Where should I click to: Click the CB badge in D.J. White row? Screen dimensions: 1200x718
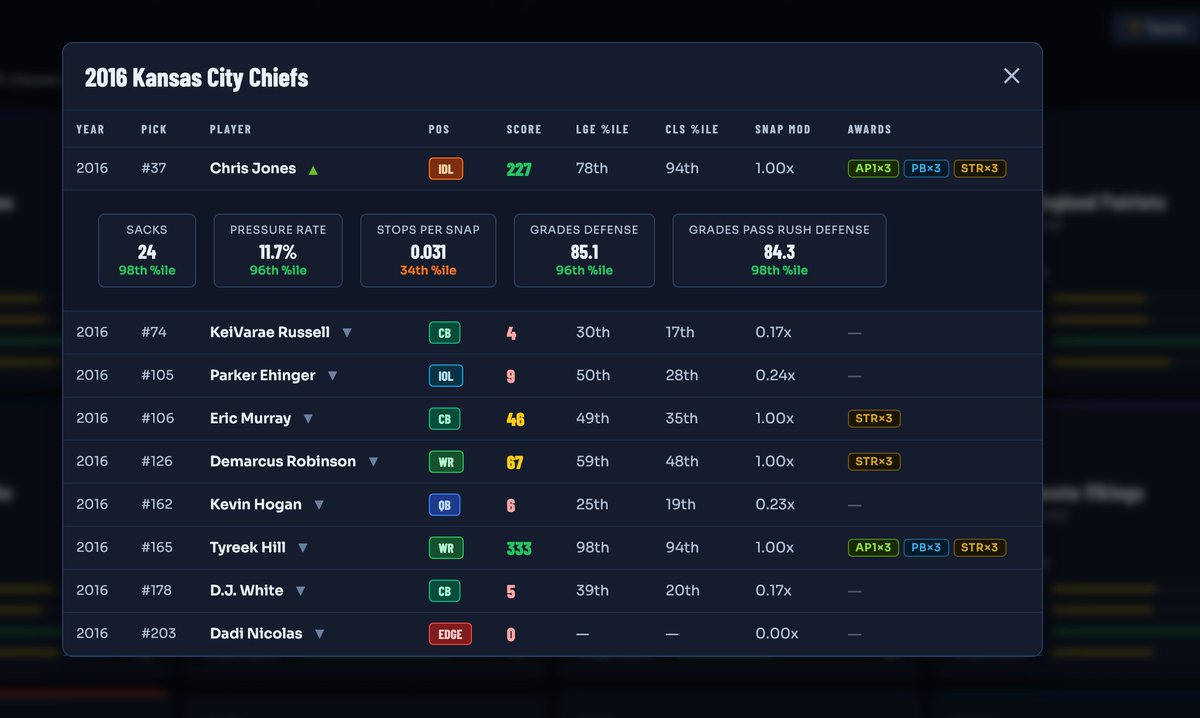pos(444,591)
